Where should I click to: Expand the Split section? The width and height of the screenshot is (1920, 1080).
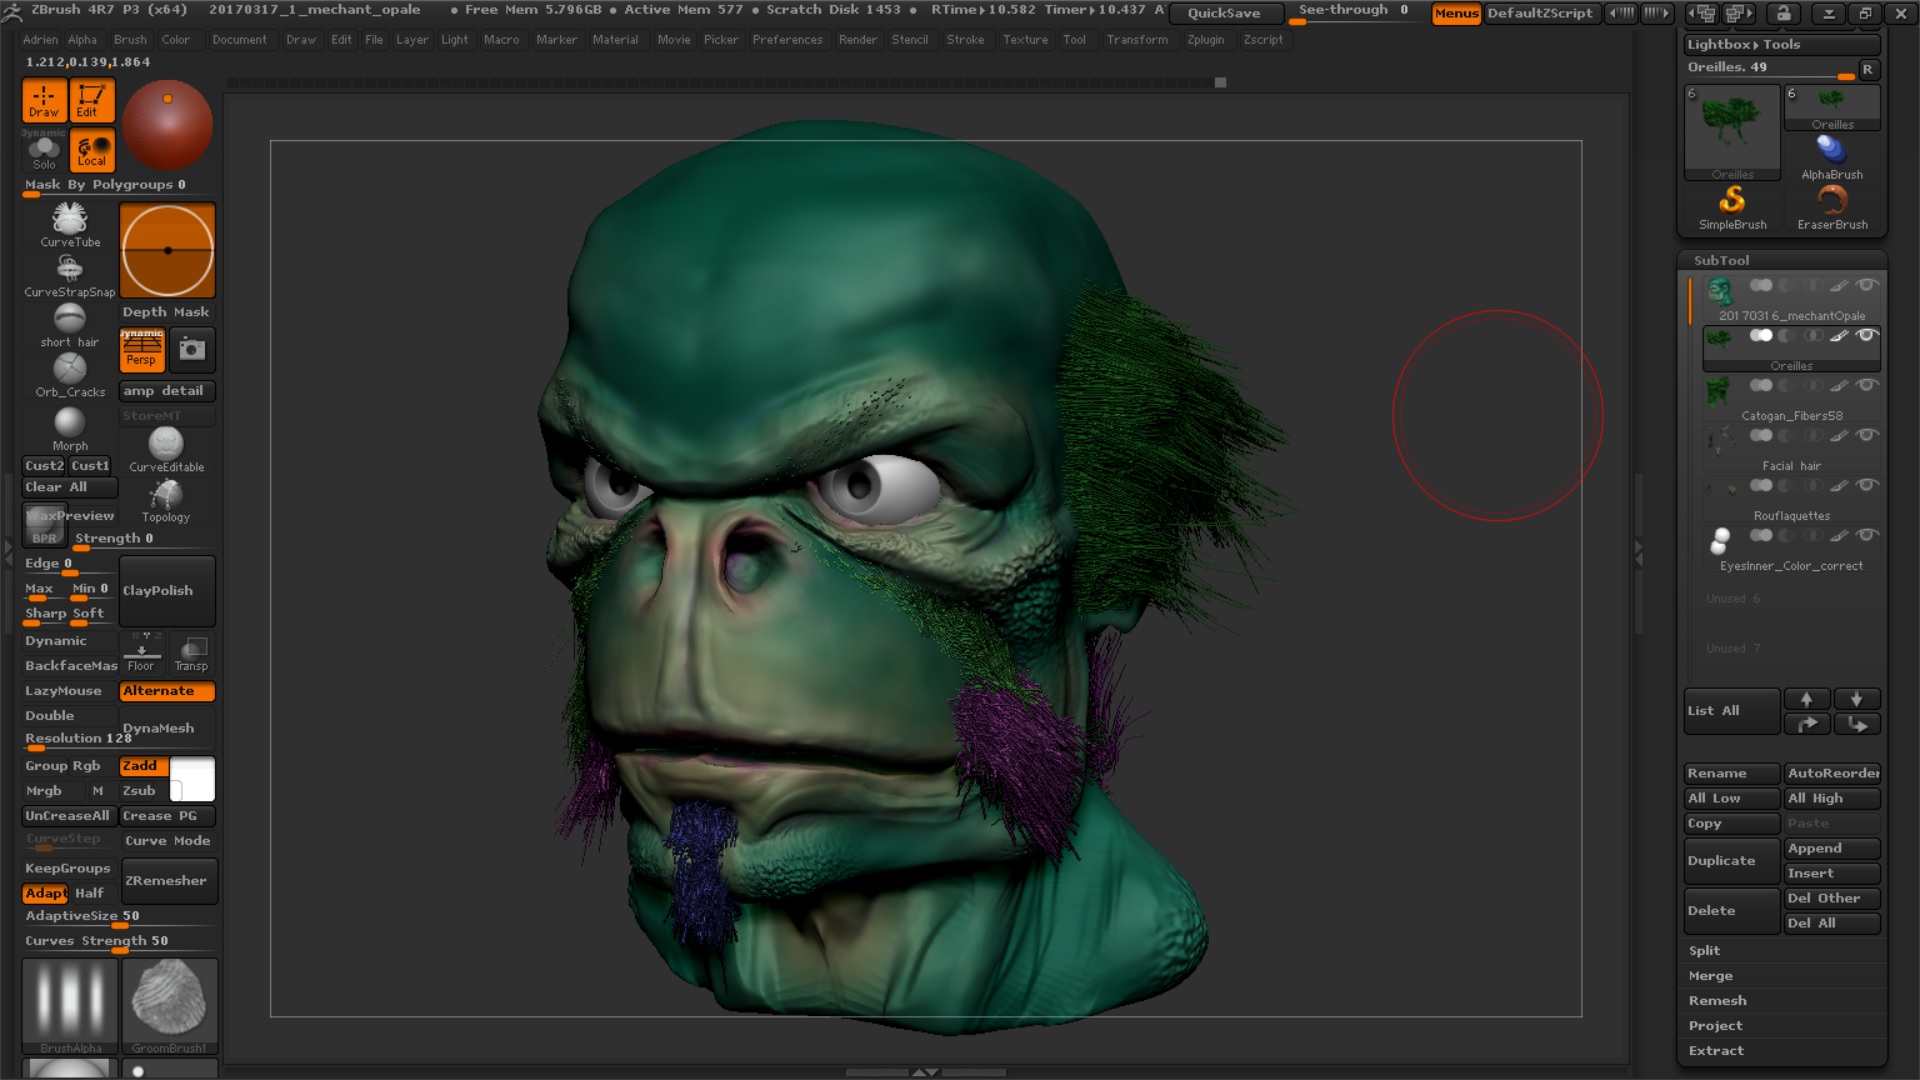(1704, 951)
